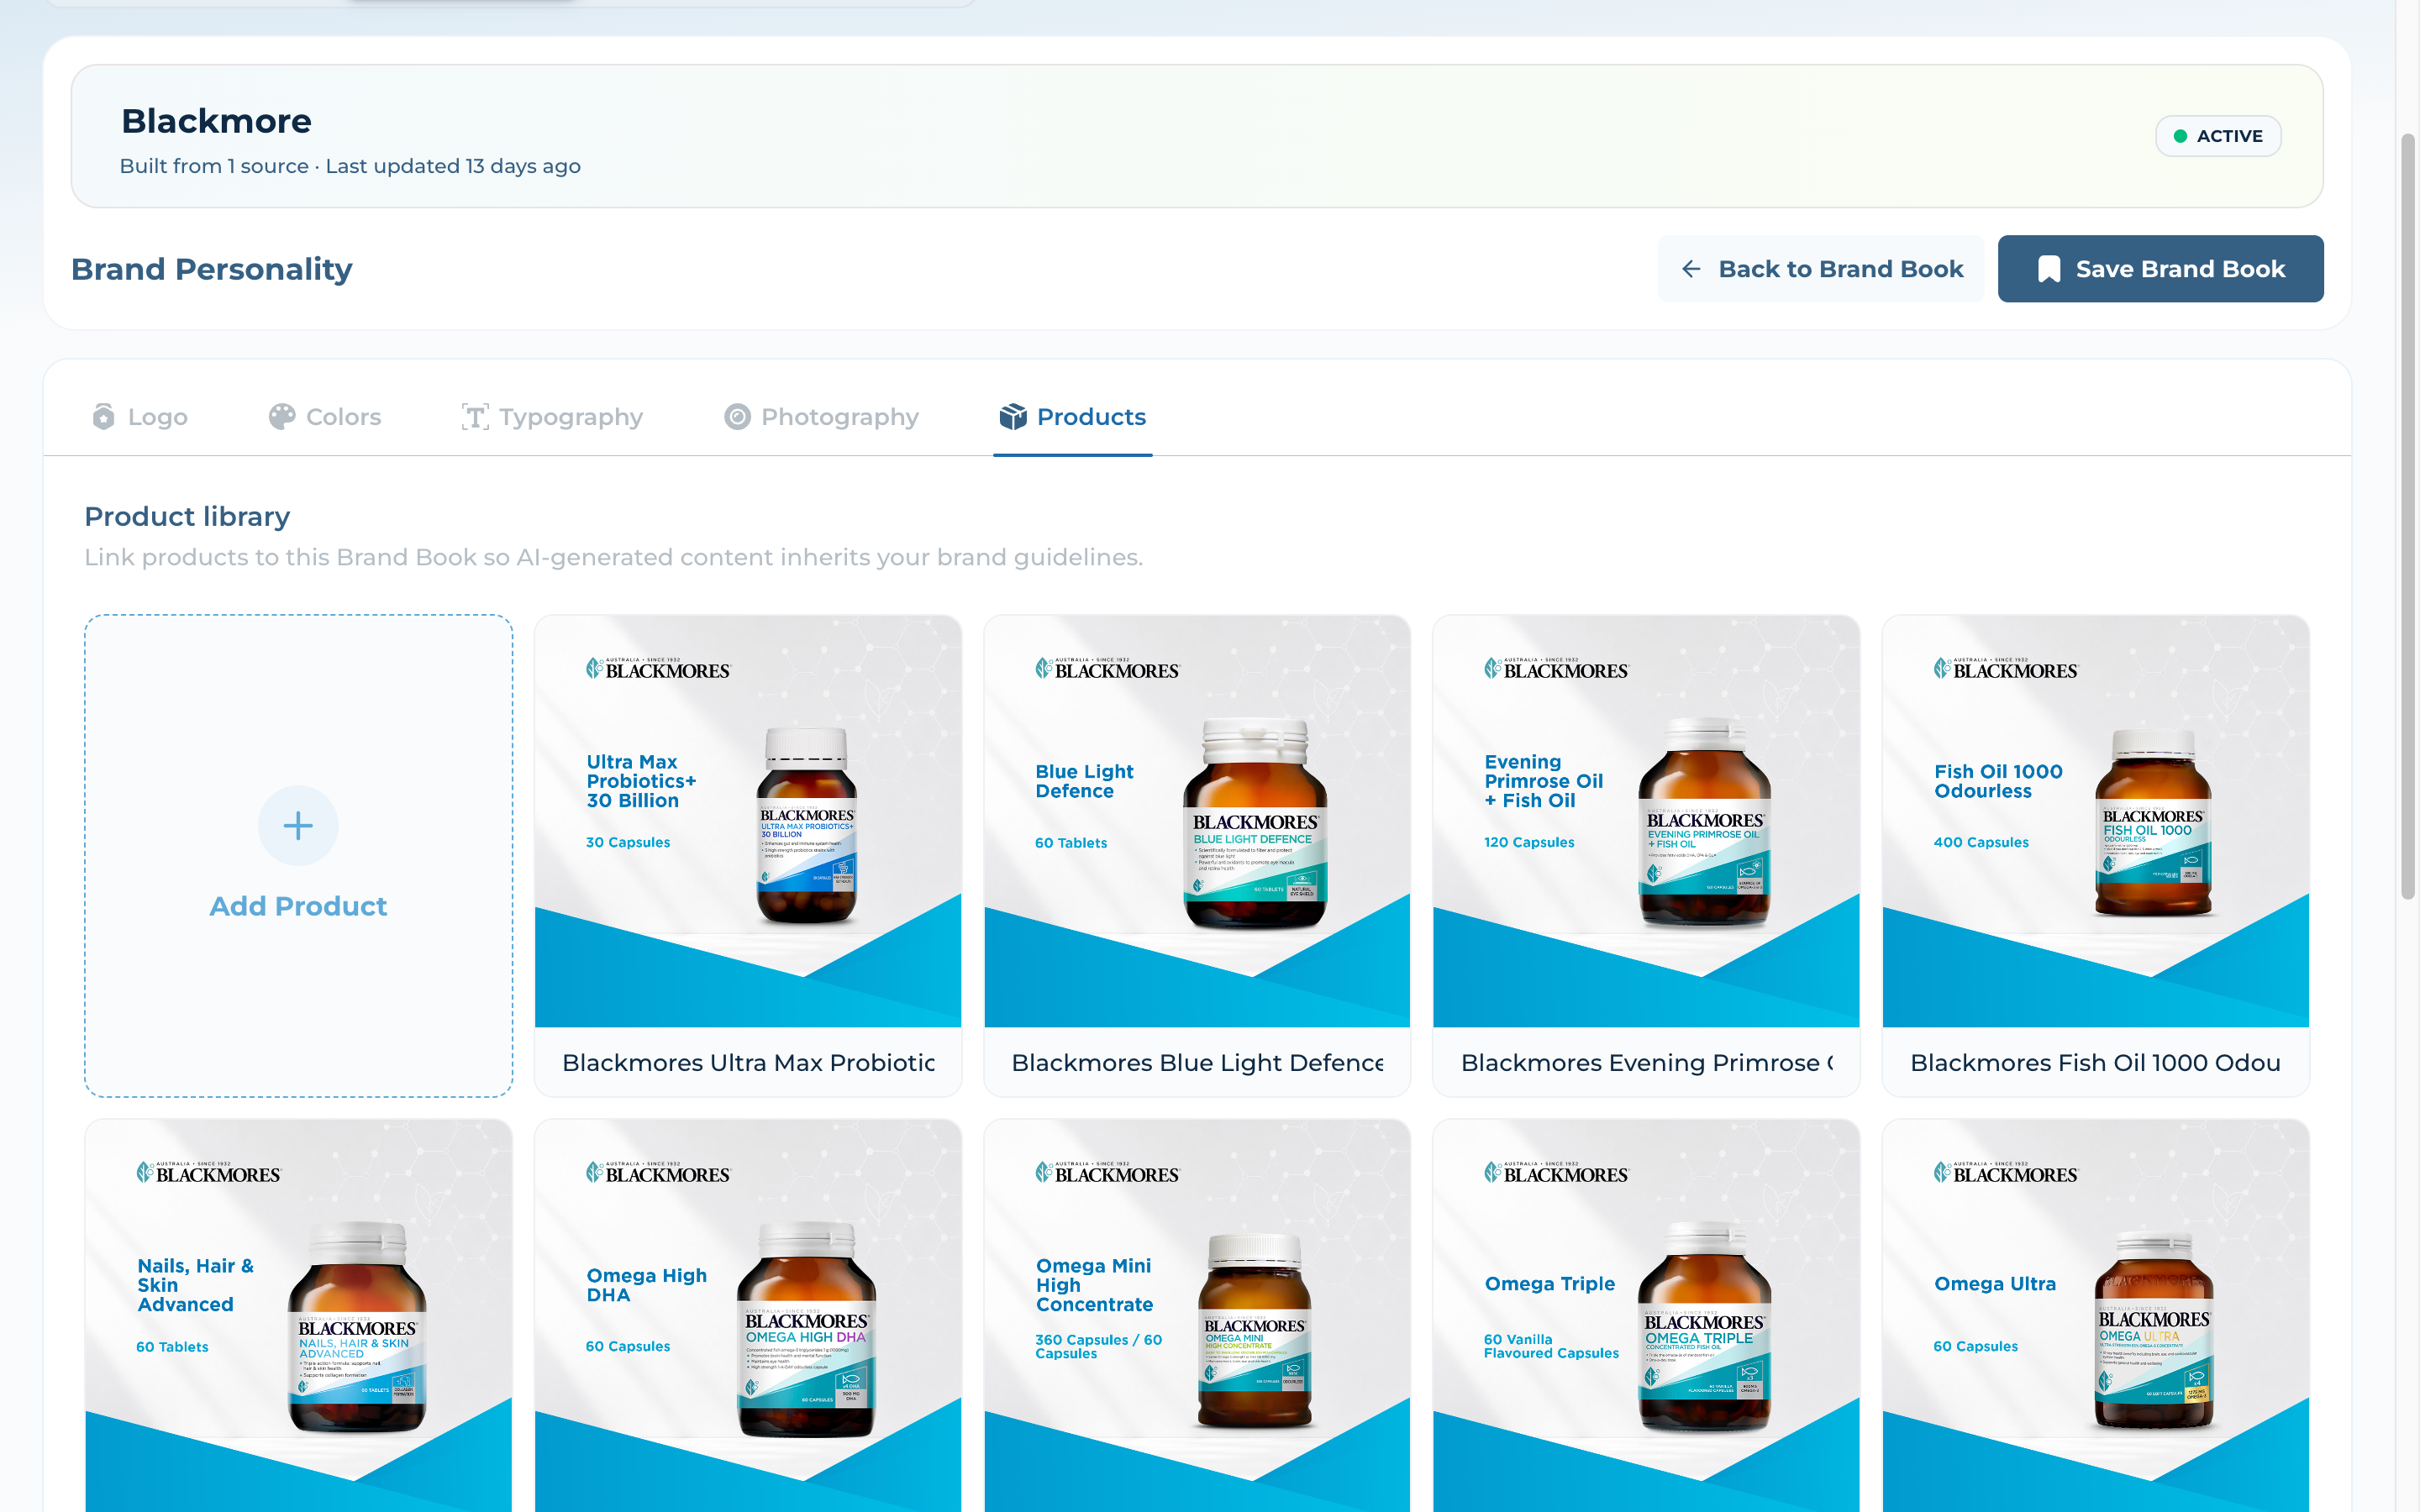Screen dimensions: 2420x1512
Task: Click the Blackmore brand book heading
Action: tap(216, 121)
